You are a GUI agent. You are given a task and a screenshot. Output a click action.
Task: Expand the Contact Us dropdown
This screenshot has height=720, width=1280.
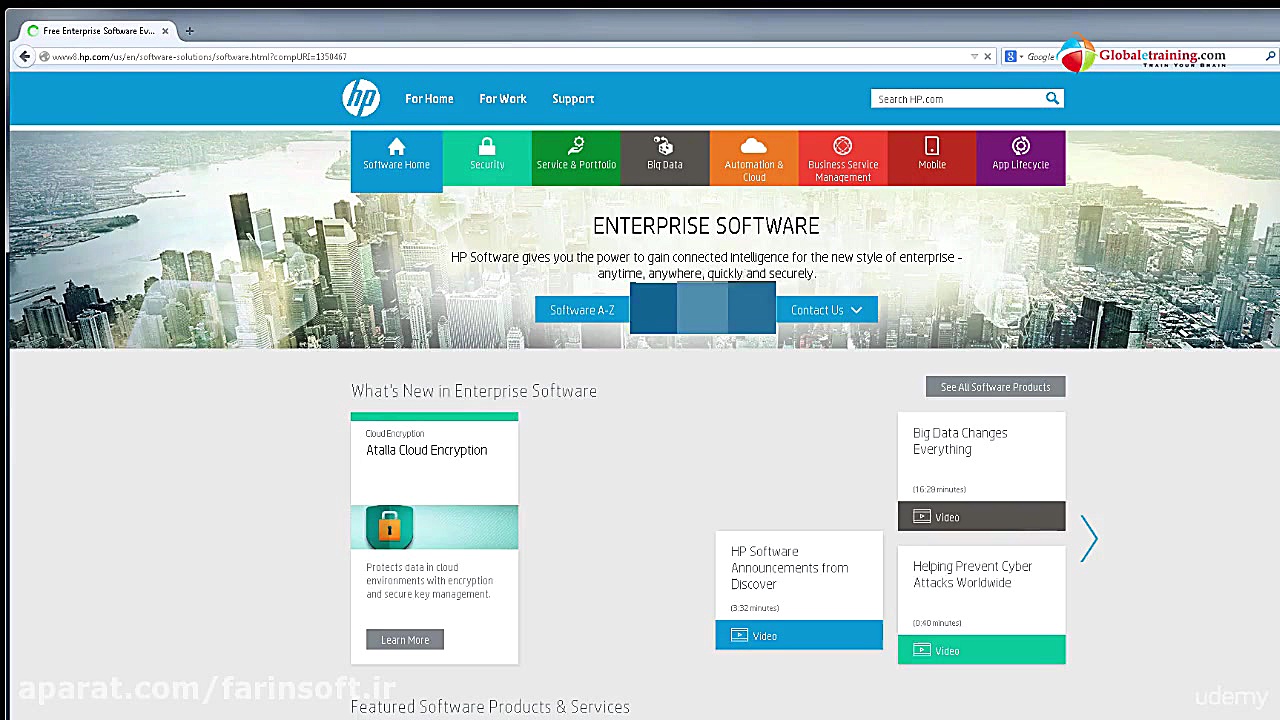point(827,310)
